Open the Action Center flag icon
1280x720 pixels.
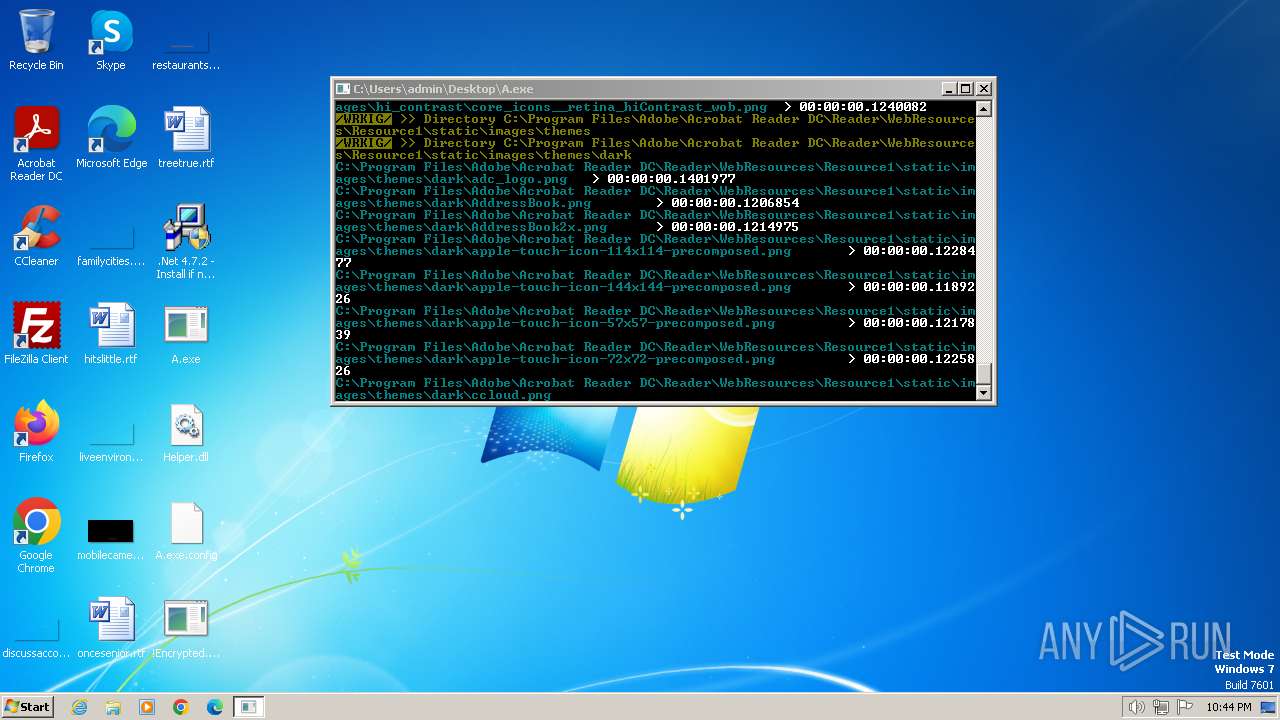coord(1185,707)
